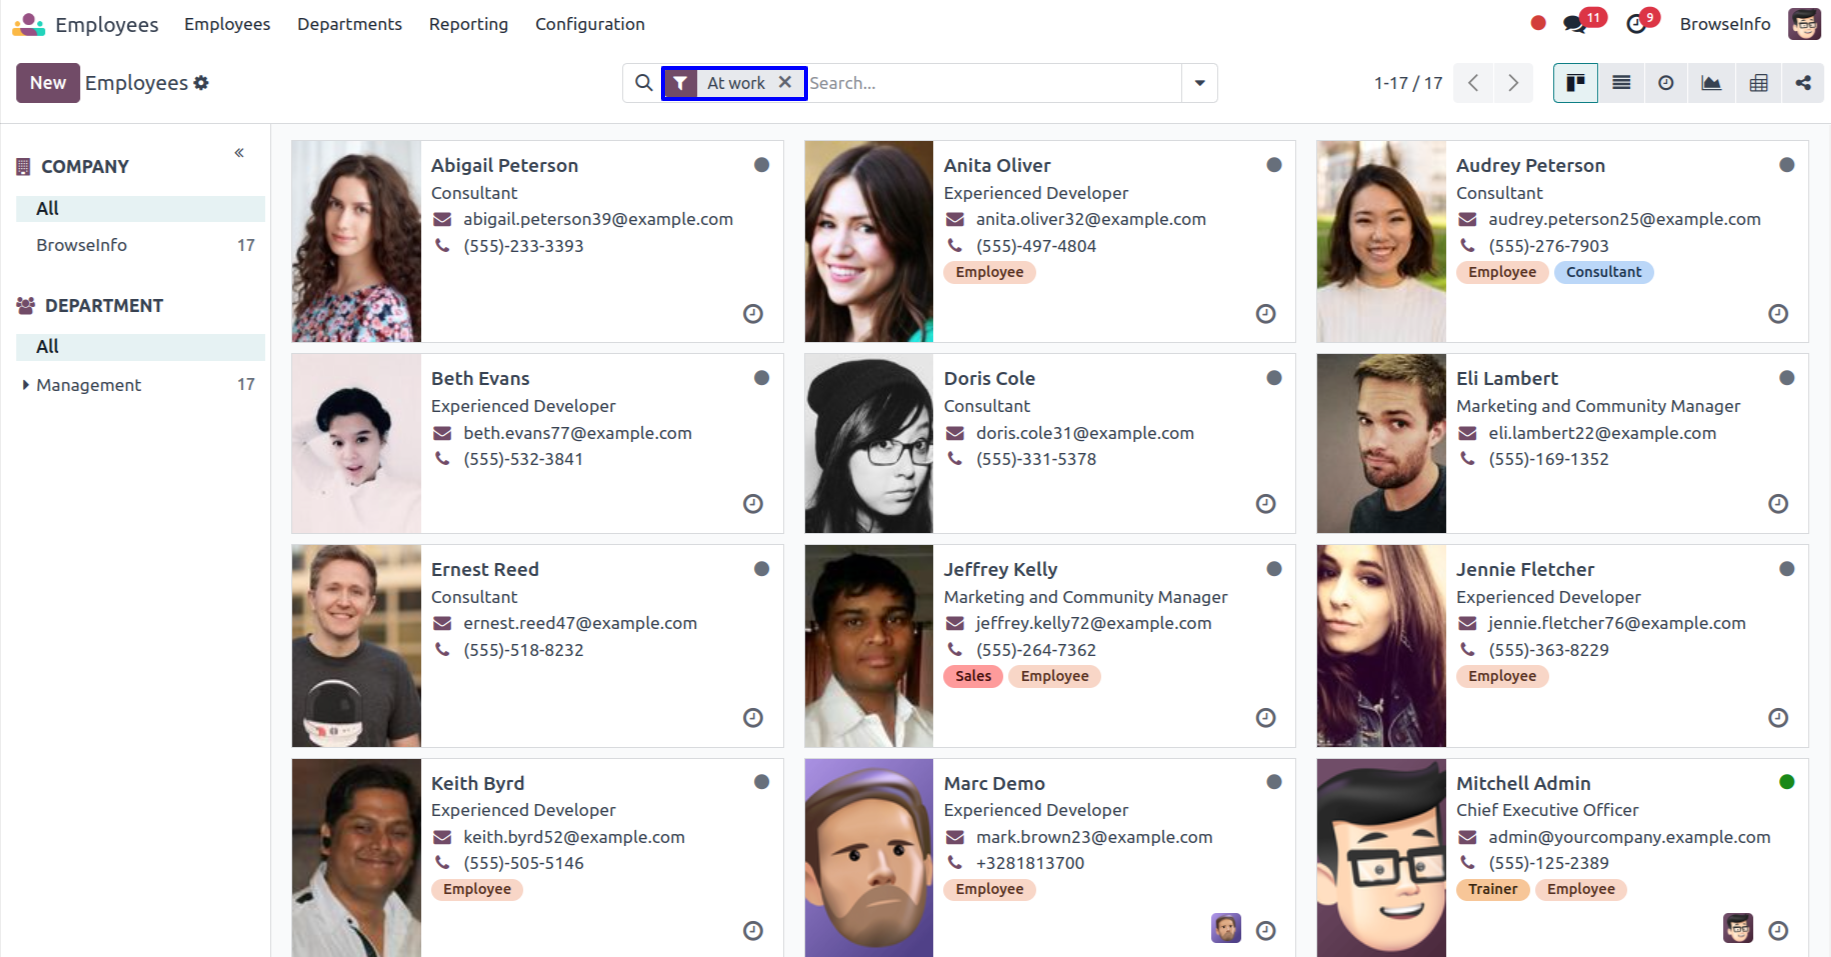Open the hierarchy view icon
Viewport: 1831px width, 957px height.
[x=1803, y=83]
